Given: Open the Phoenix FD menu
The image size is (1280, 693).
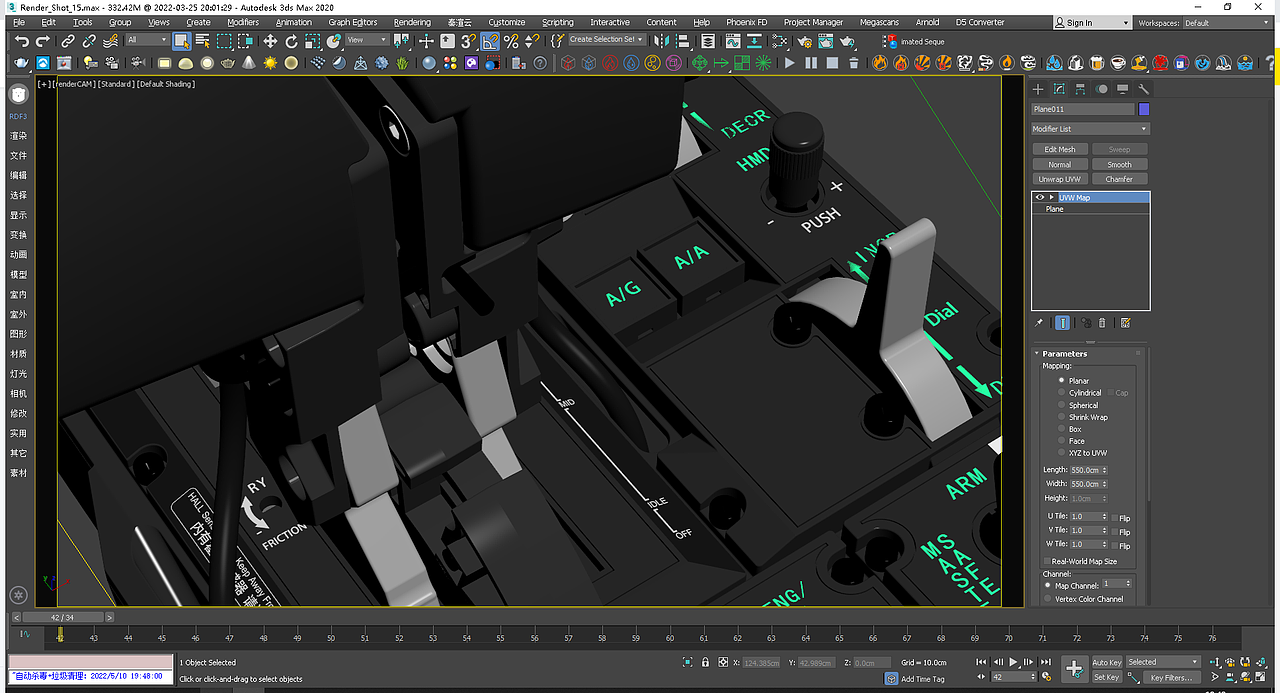Looking at the screenshot, I should point(747,22).
